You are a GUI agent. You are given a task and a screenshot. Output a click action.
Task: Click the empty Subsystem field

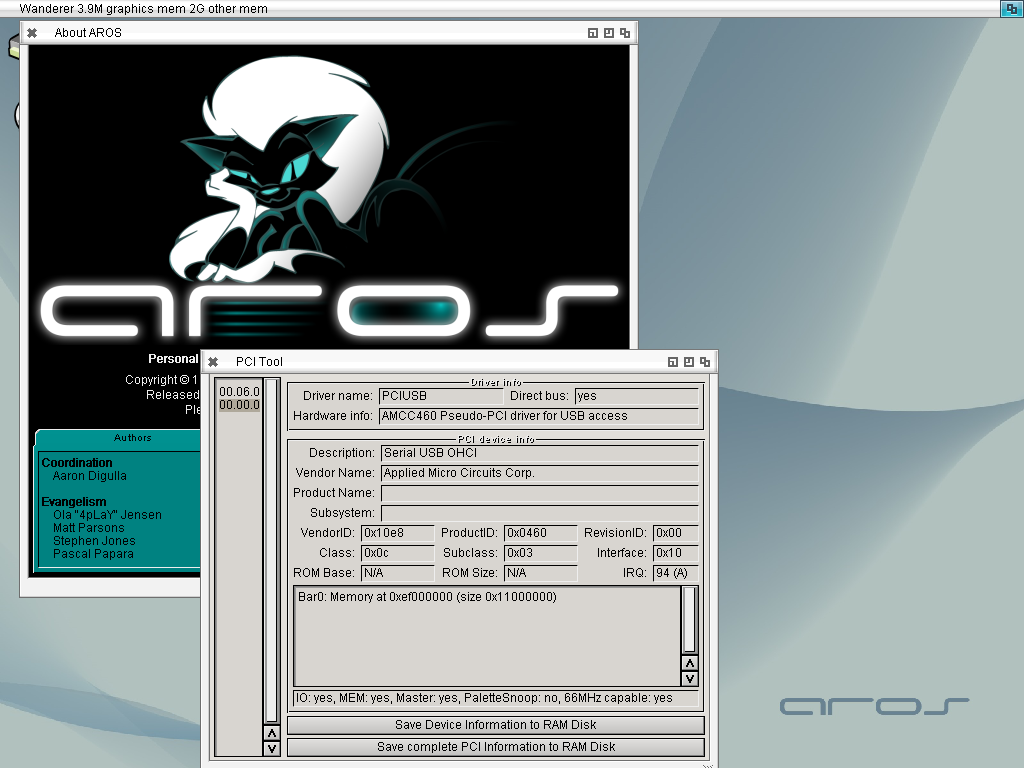click(540, 513)
